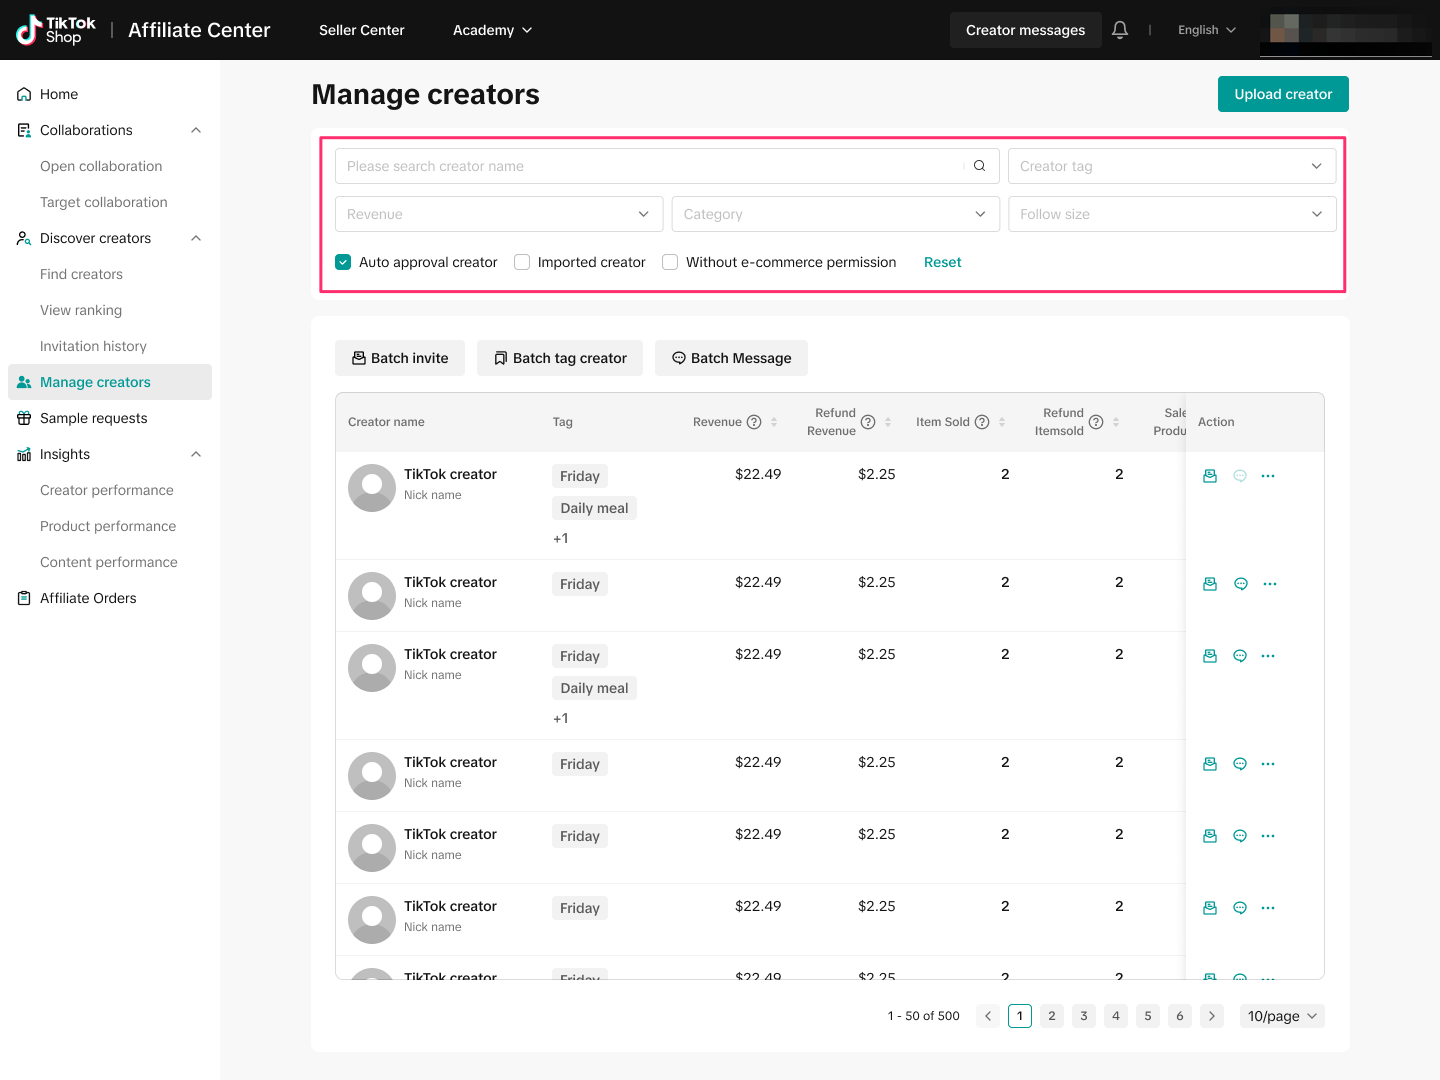
Task: Click the creator name search field
Action: coord(650,166)
